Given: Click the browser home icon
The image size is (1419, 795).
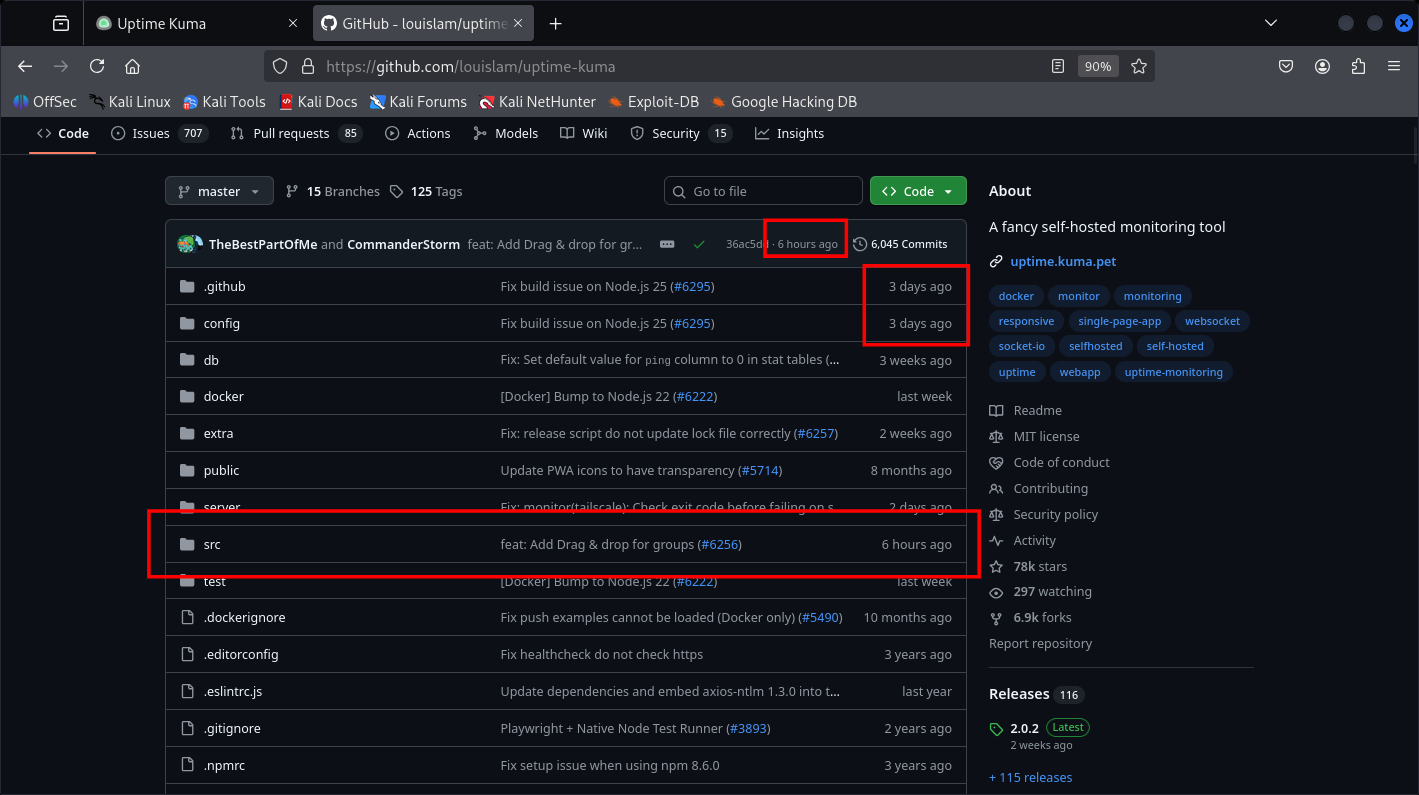Looking at the screenshot, I should pyautogui.click(x=132, y=66).
